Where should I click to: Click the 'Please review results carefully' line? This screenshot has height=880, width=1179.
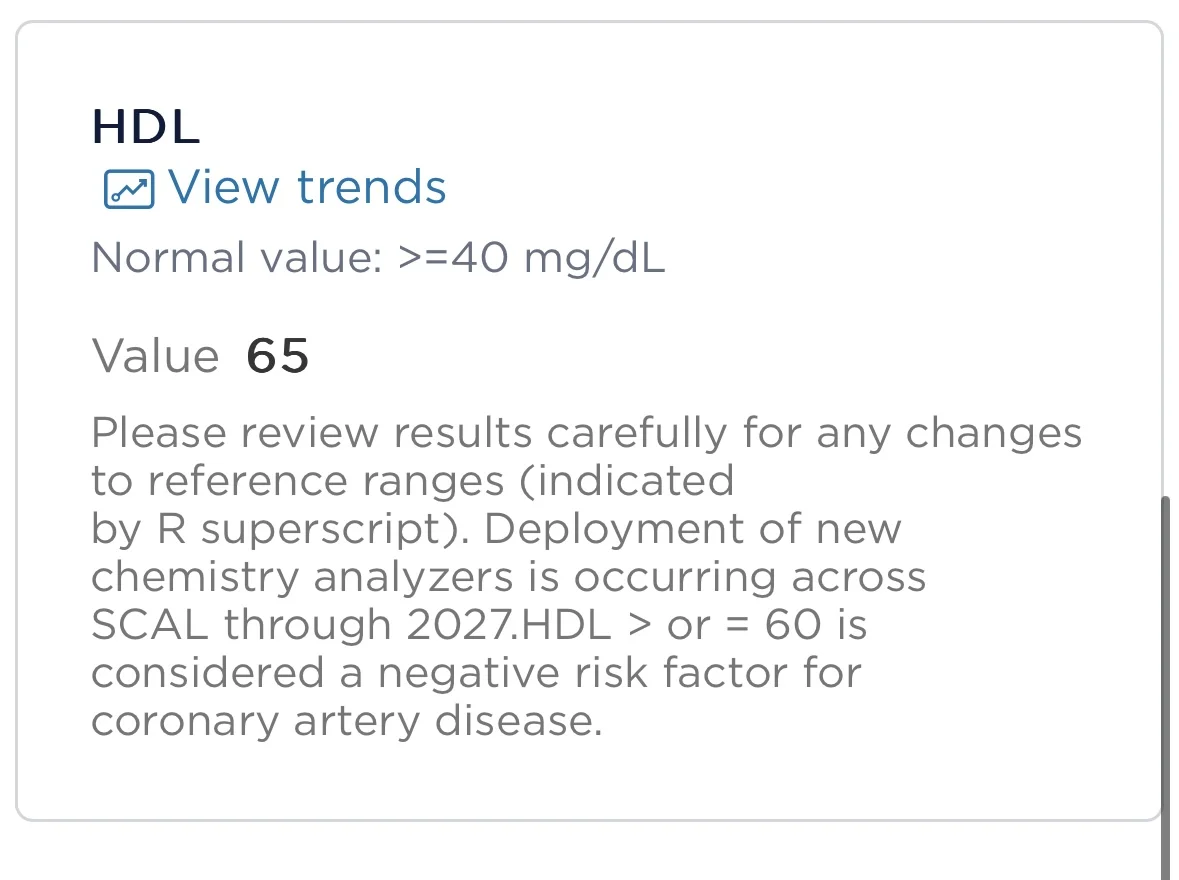(x=586, y=434)
